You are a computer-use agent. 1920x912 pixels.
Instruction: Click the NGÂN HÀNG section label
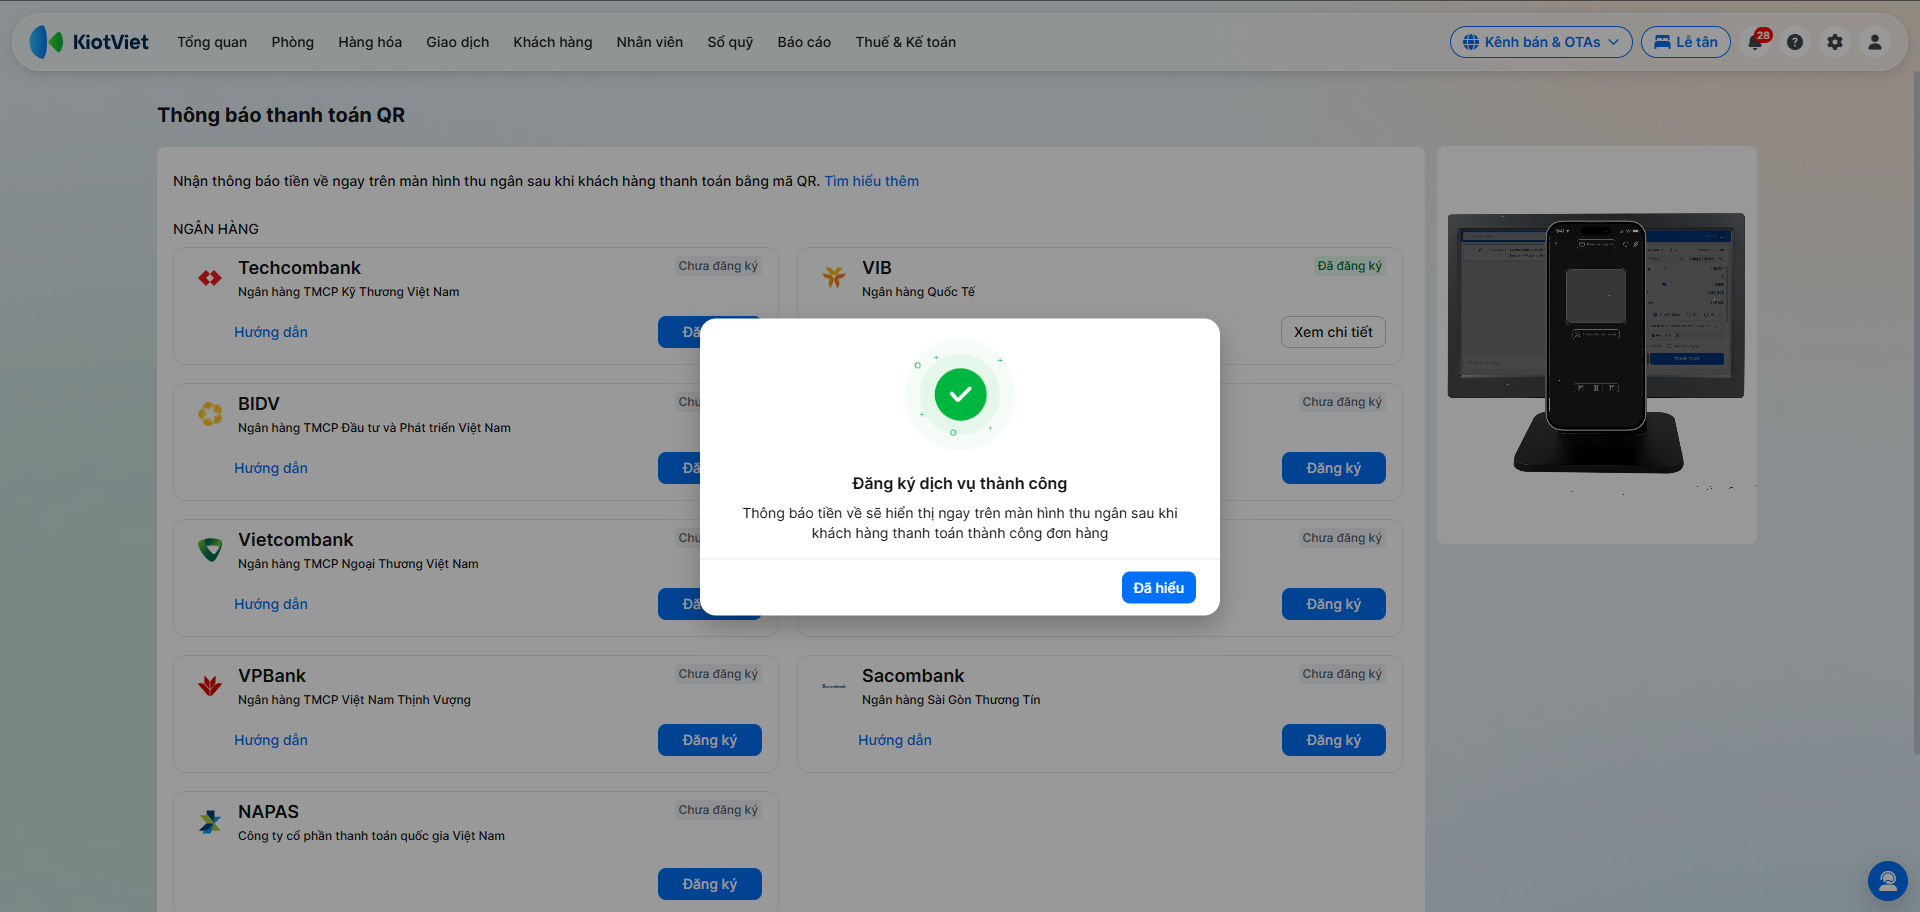click(x=216, y=229)
